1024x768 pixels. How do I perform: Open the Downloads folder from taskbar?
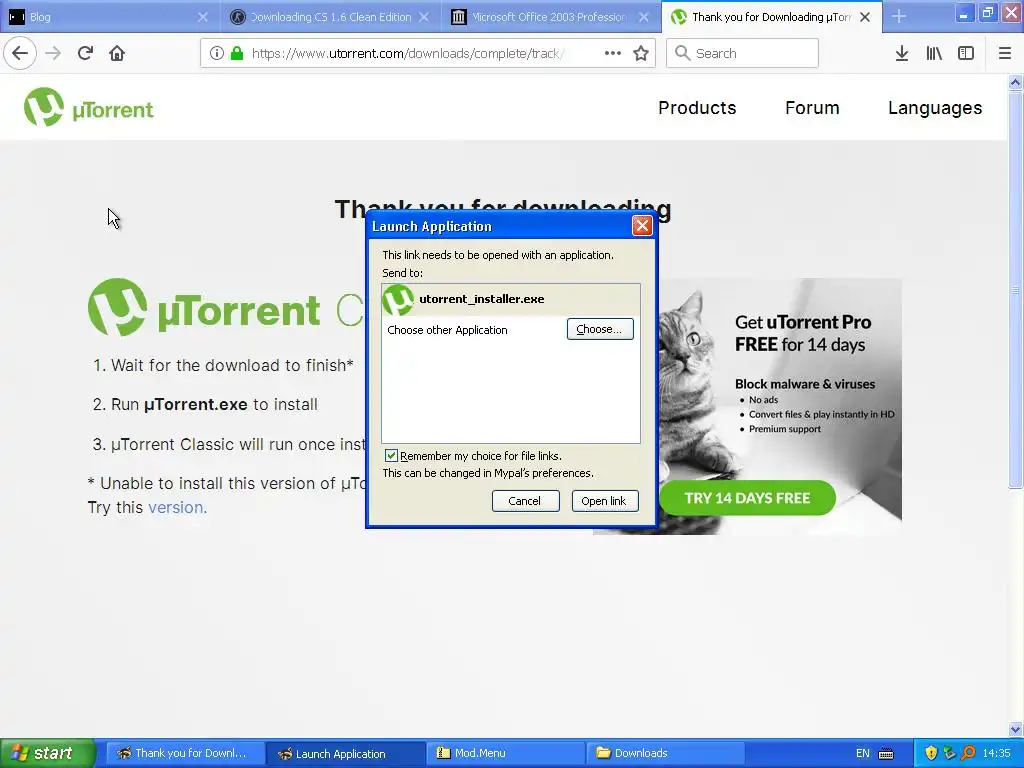click(x=666, y=754)
